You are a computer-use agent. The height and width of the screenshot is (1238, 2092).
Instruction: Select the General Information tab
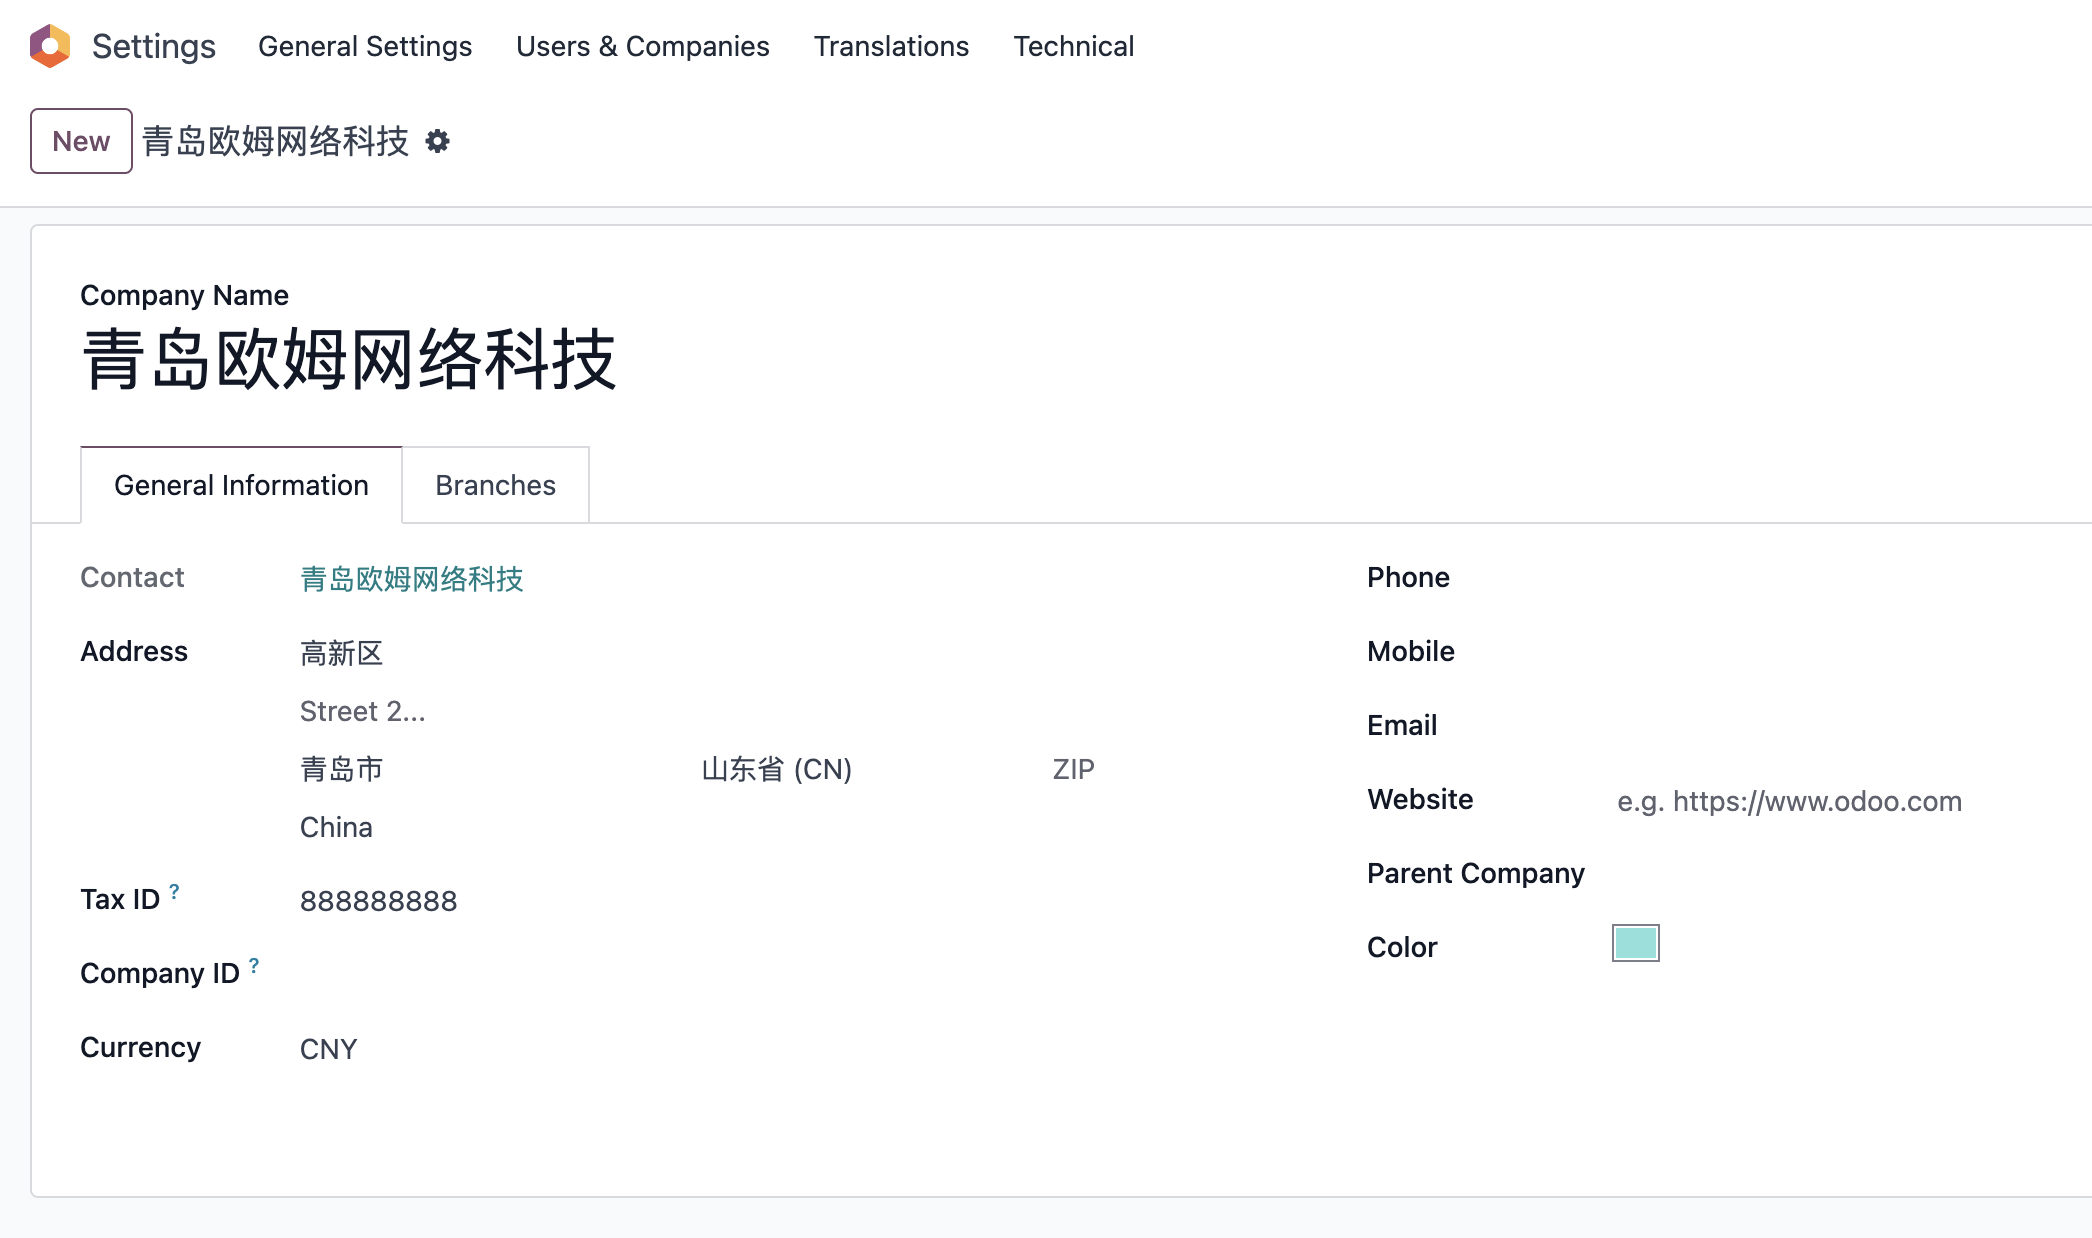(x=241, y=485)
